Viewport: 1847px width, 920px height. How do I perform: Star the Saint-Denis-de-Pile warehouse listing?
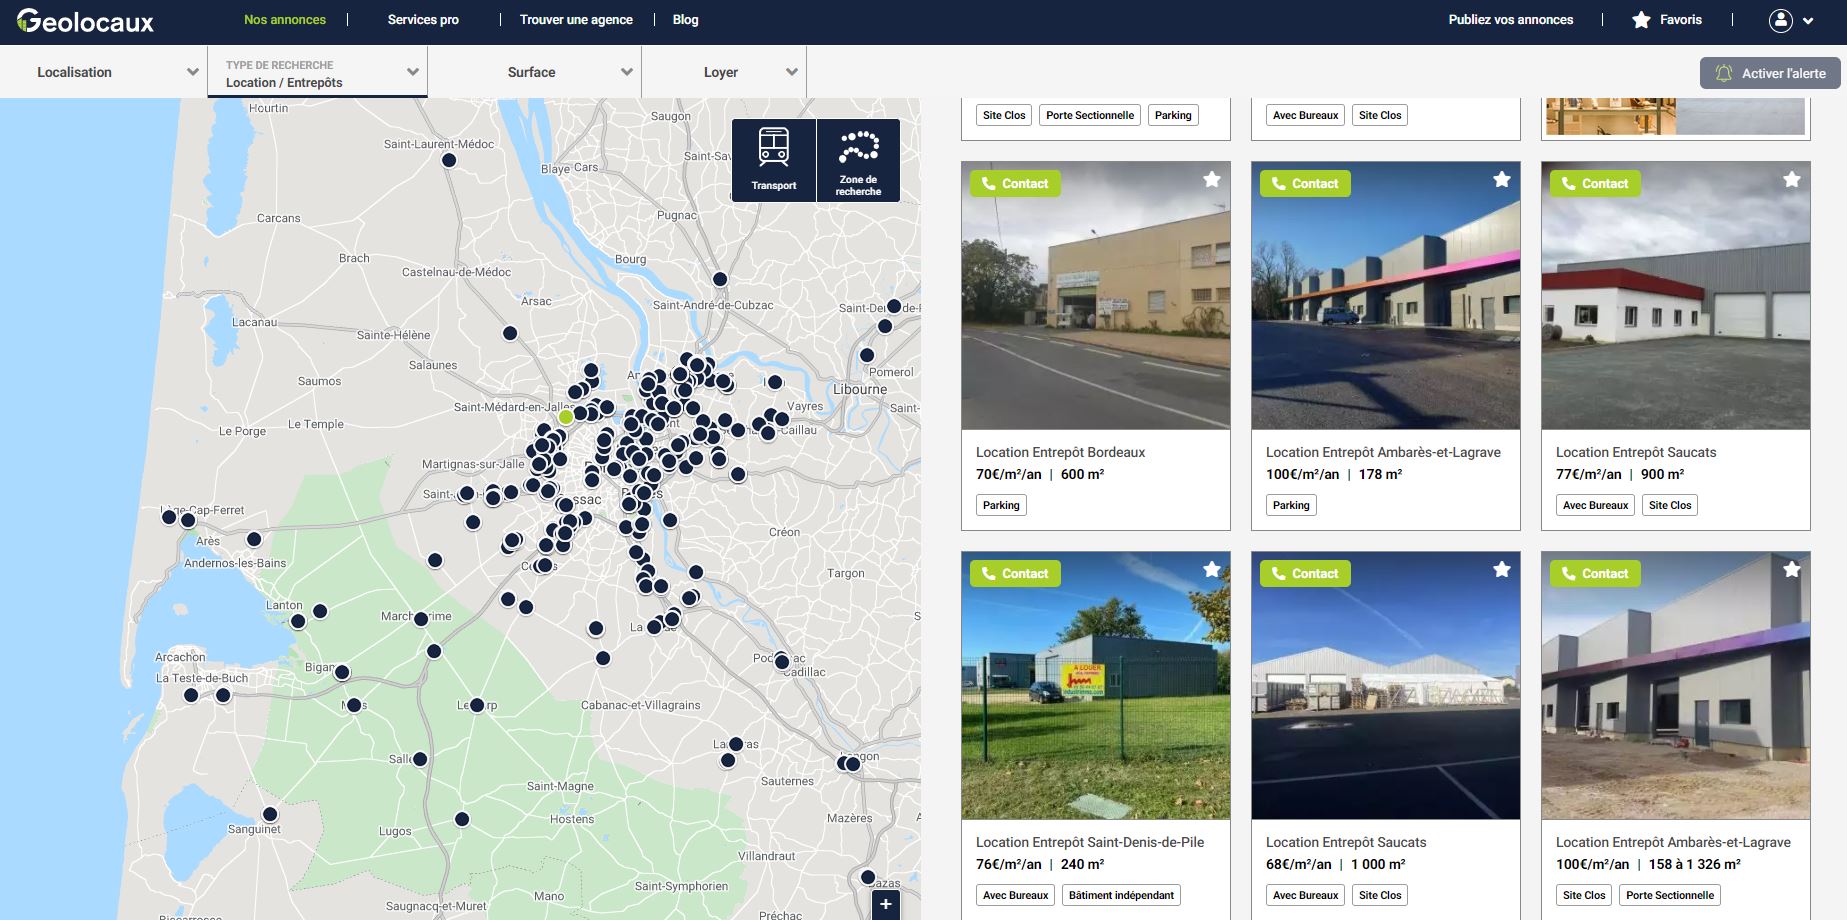point(1211,570)
